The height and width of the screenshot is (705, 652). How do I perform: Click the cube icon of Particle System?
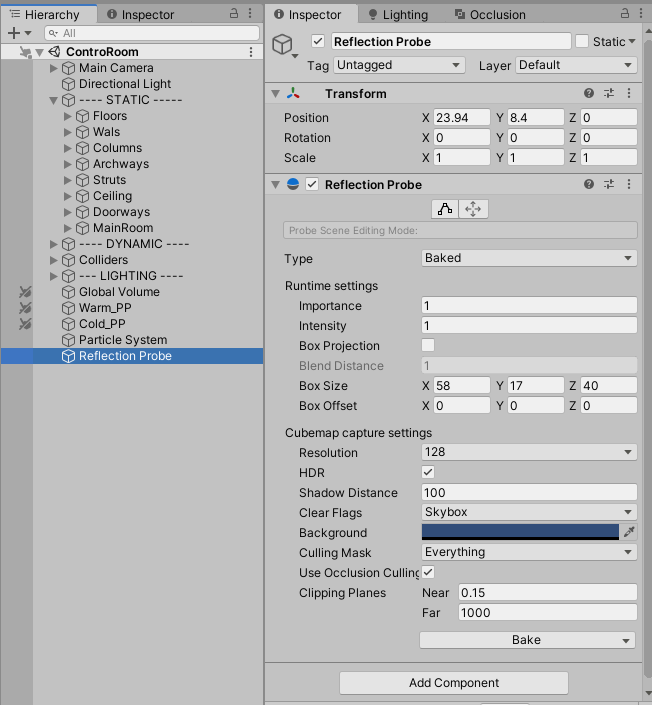tap(68, 340)
